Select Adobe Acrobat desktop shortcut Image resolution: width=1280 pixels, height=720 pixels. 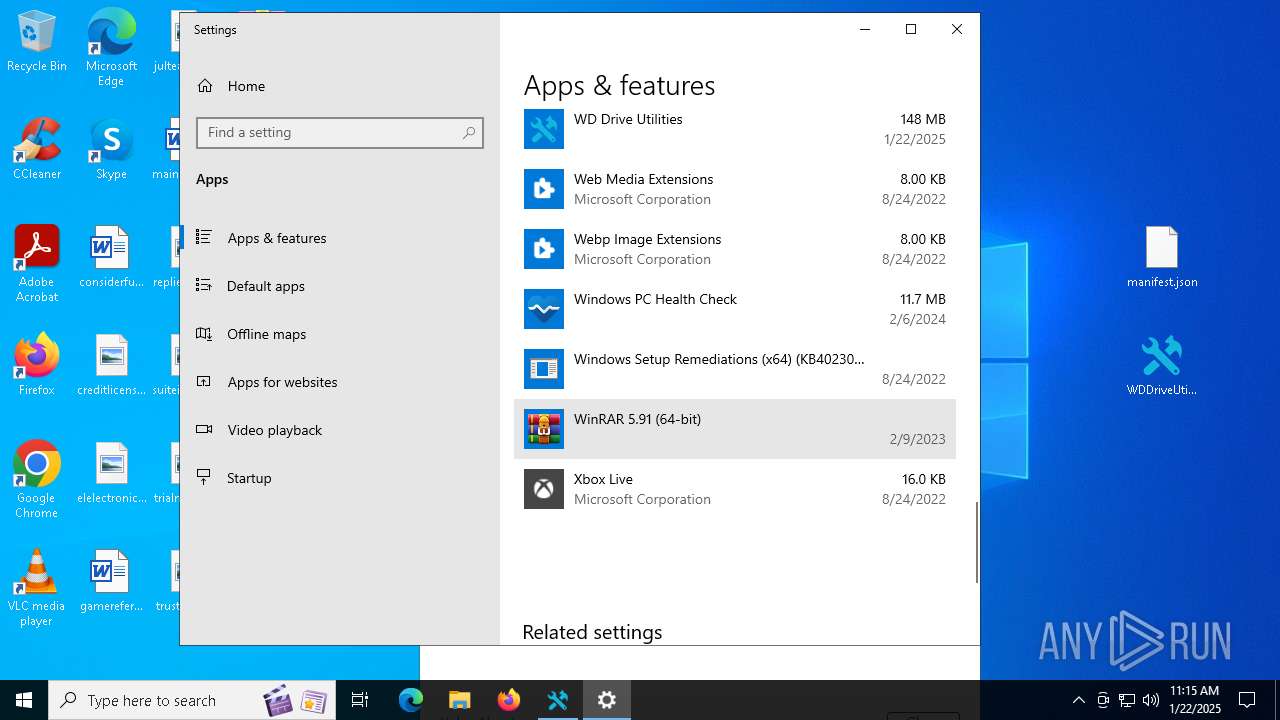(x=37, y=264)
